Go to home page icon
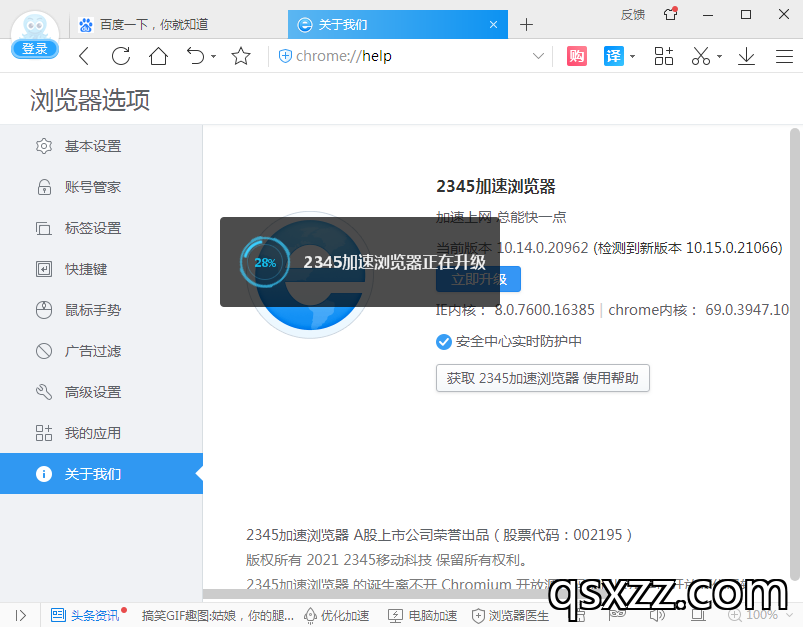Screen dimensions: 803x627 coord(158,56)
